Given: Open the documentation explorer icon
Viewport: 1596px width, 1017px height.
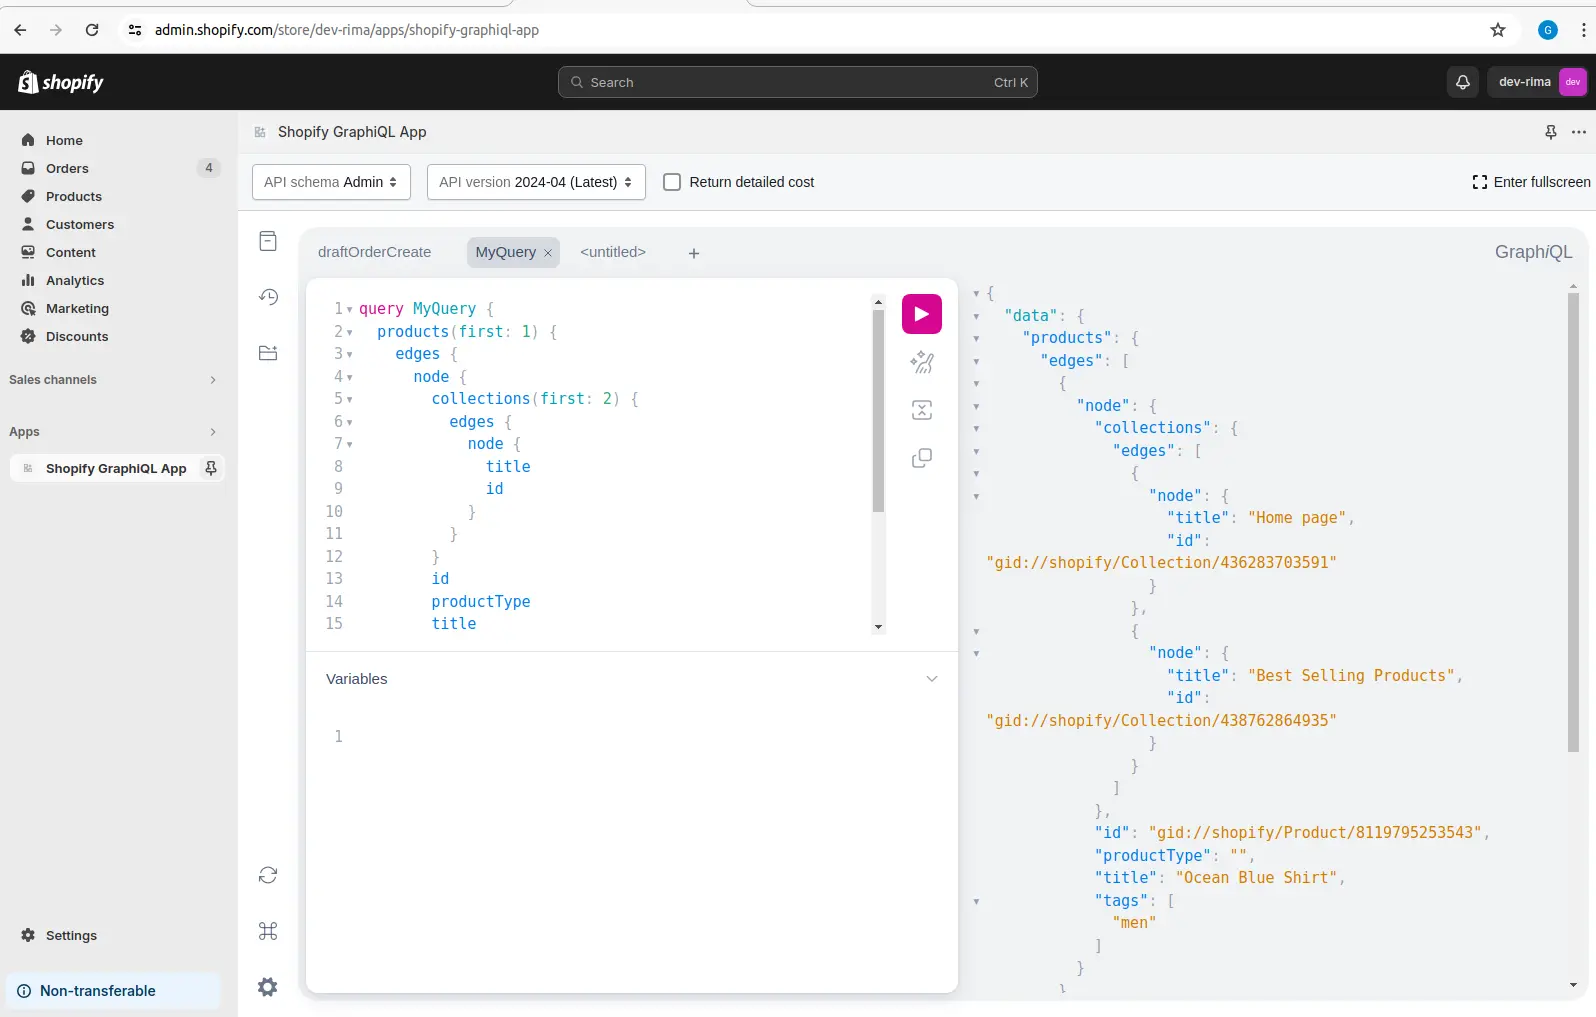Looking at the screenshot, I should (268, 241).
